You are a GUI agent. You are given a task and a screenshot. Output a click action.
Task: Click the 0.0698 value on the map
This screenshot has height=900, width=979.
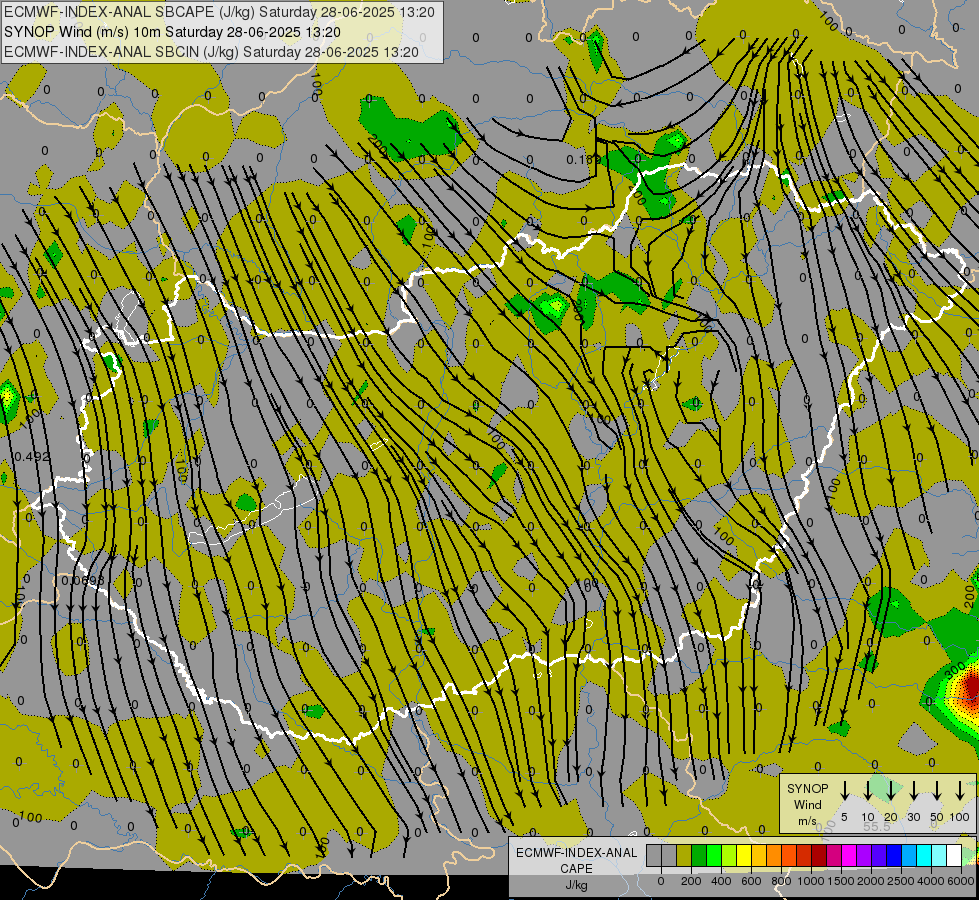82,581
